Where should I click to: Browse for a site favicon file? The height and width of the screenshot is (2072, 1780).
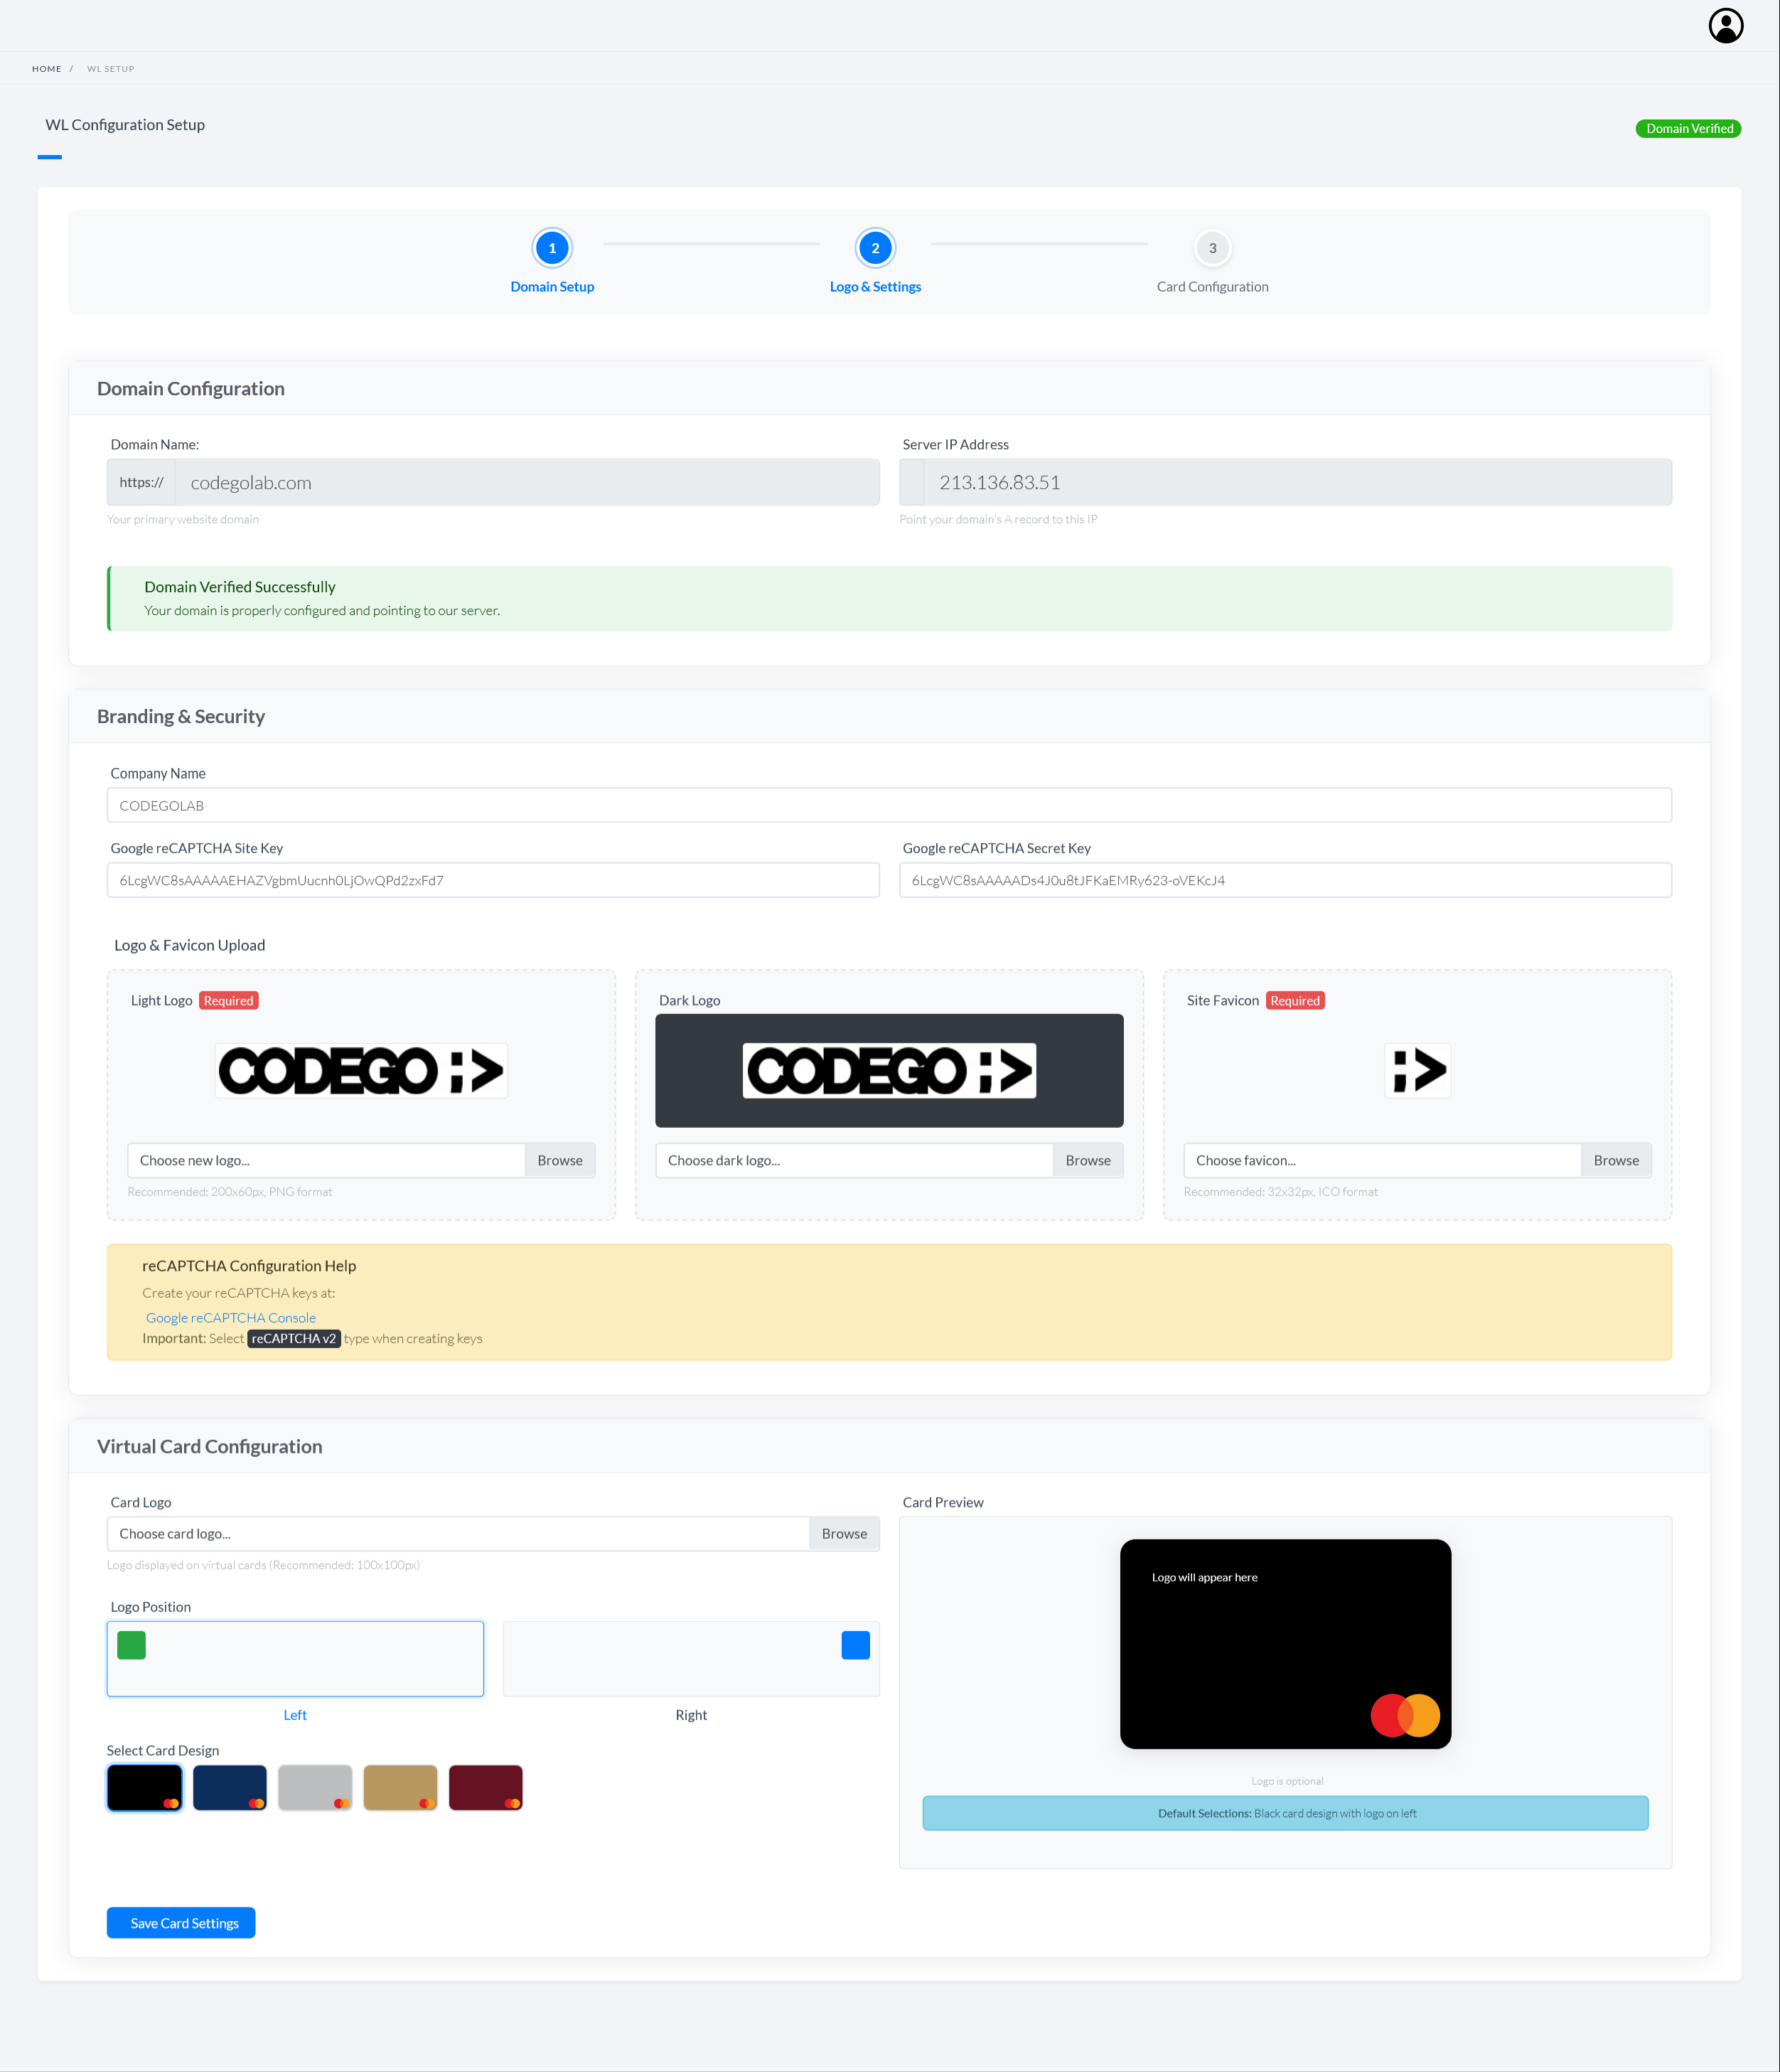pos(1615,1160)
